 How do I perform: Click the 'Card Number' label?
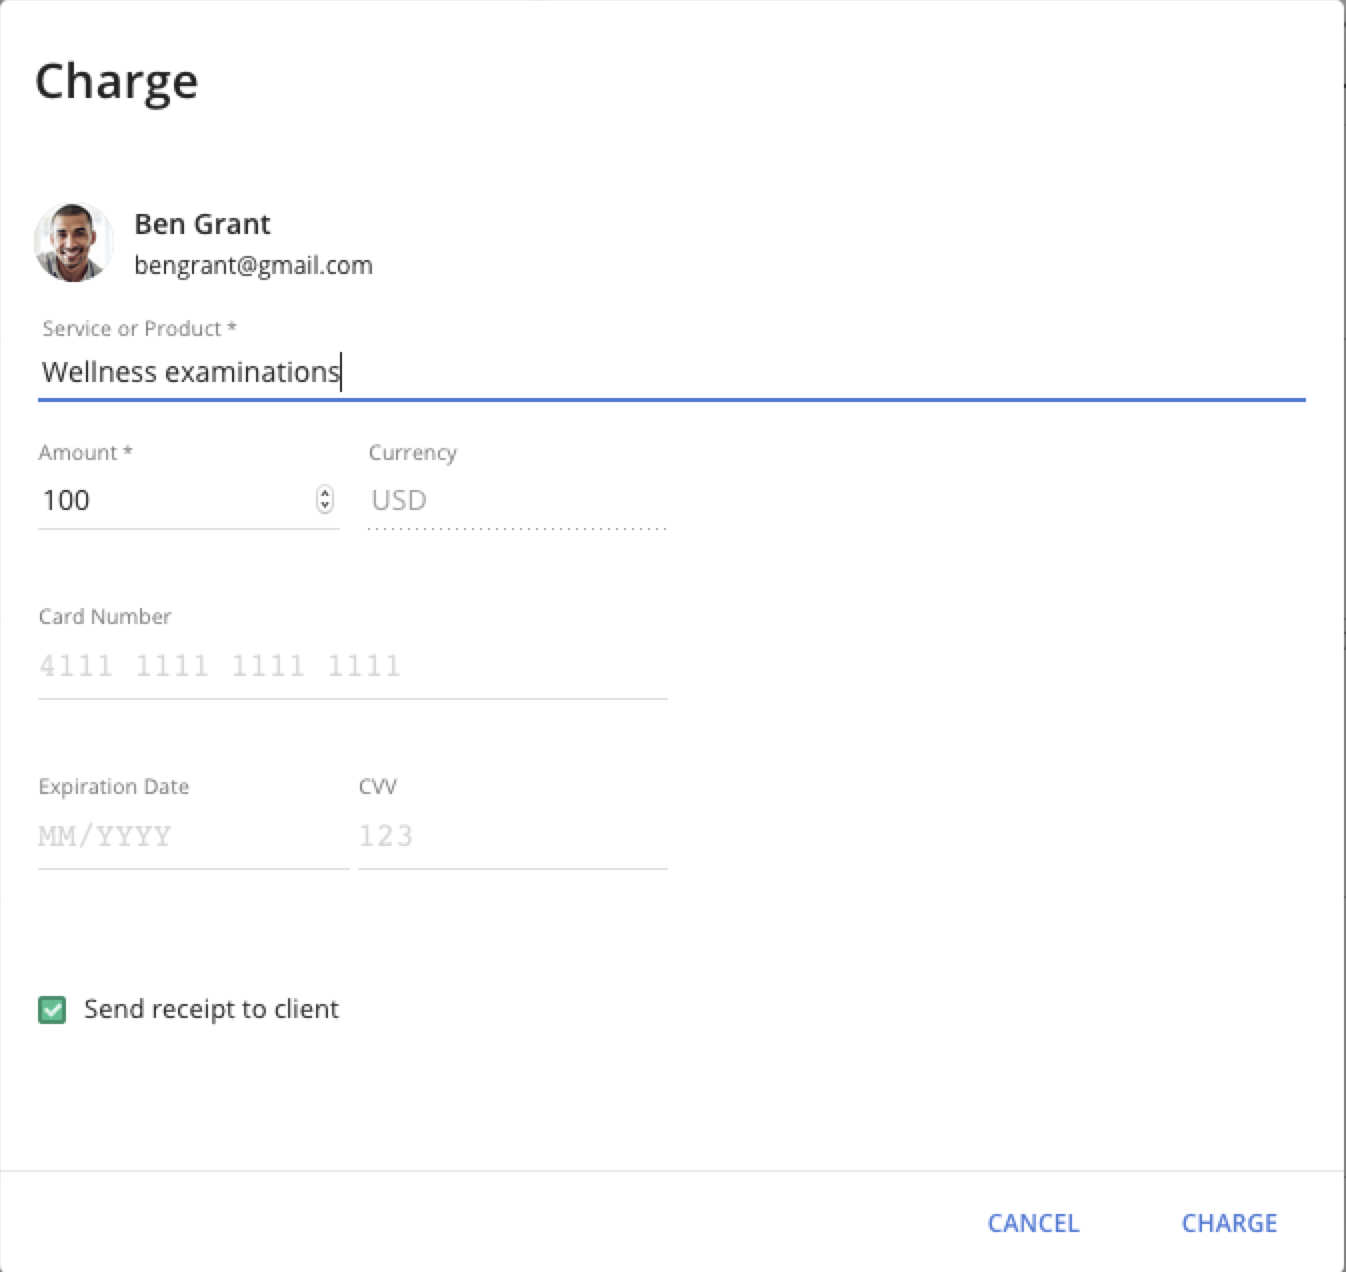tap(105, 616)
